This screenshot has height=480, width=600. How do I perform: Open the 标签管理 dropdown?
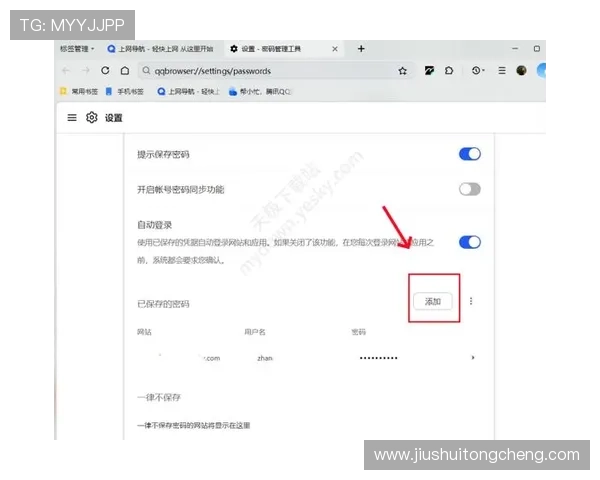[76, 48]
